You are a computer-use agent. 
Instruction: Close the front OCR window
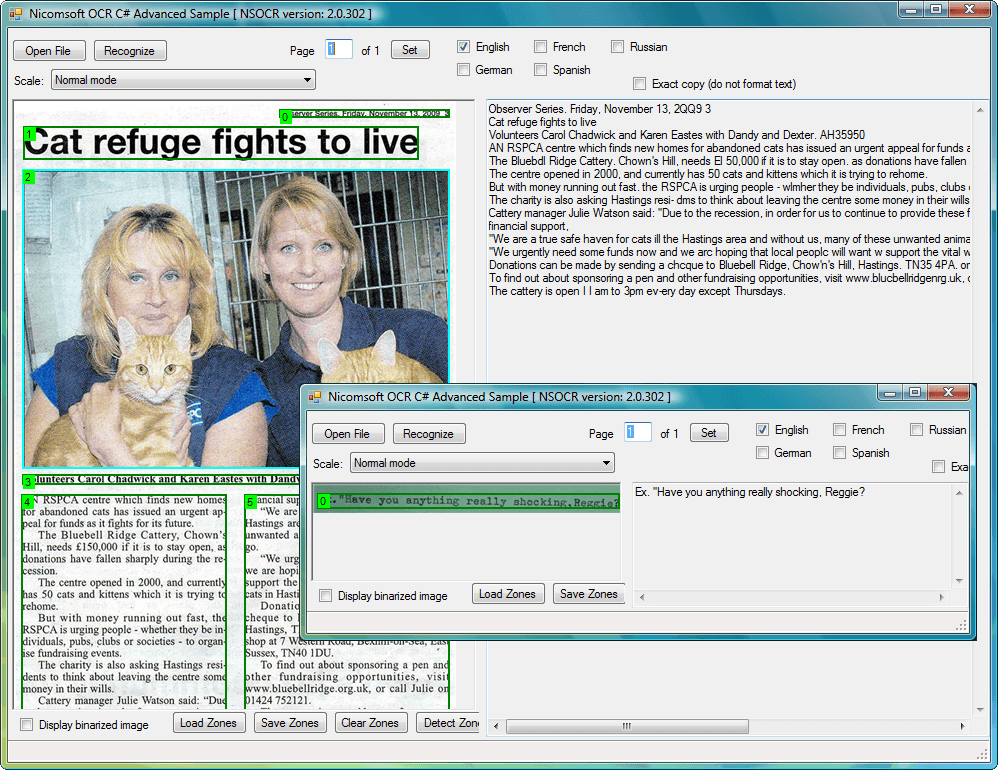coord(948,393)
